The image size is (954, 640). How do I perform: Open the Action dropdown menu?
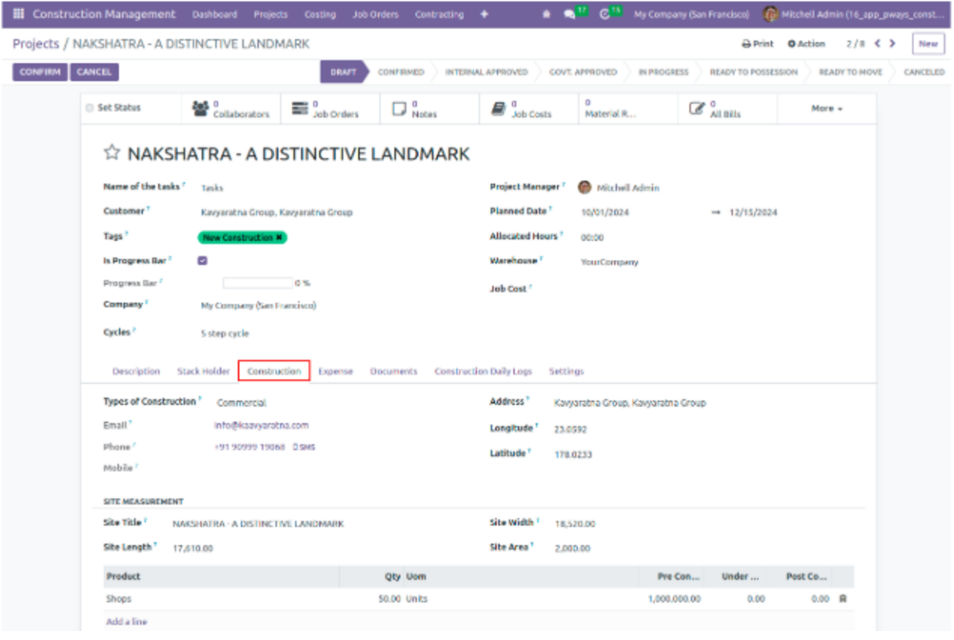(806, 44)
